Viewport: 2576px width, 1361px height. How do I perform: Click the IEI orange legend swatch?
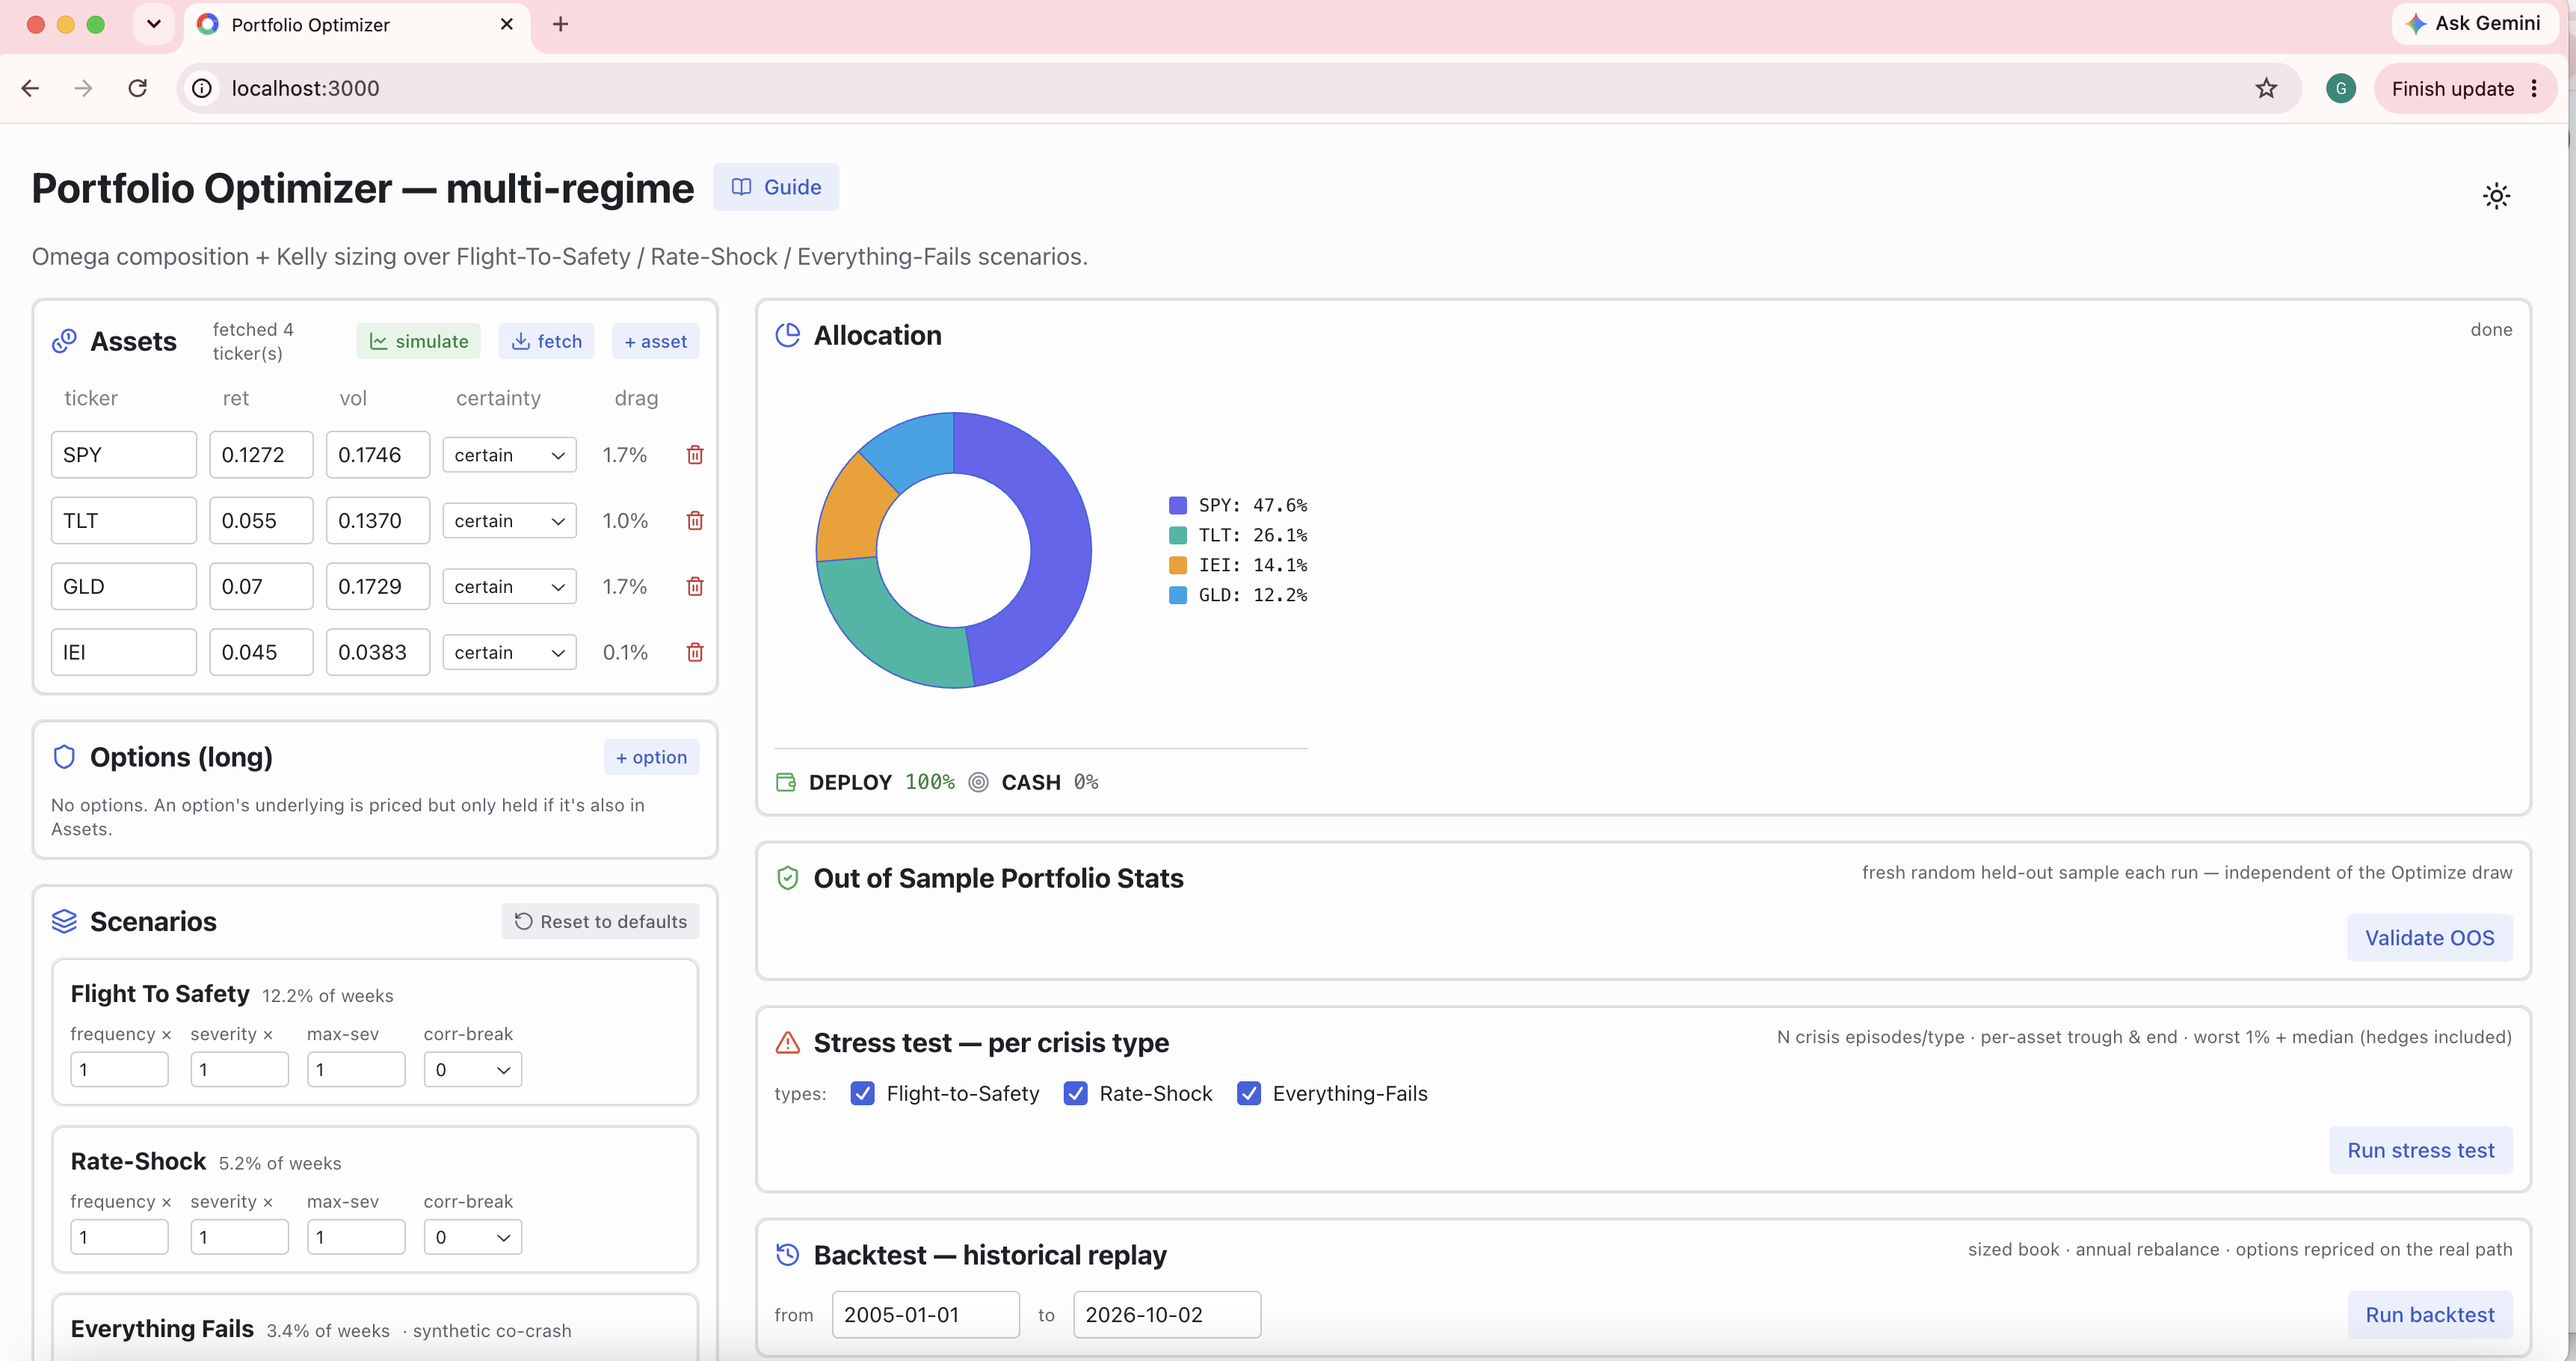(x=1178, y=565)
